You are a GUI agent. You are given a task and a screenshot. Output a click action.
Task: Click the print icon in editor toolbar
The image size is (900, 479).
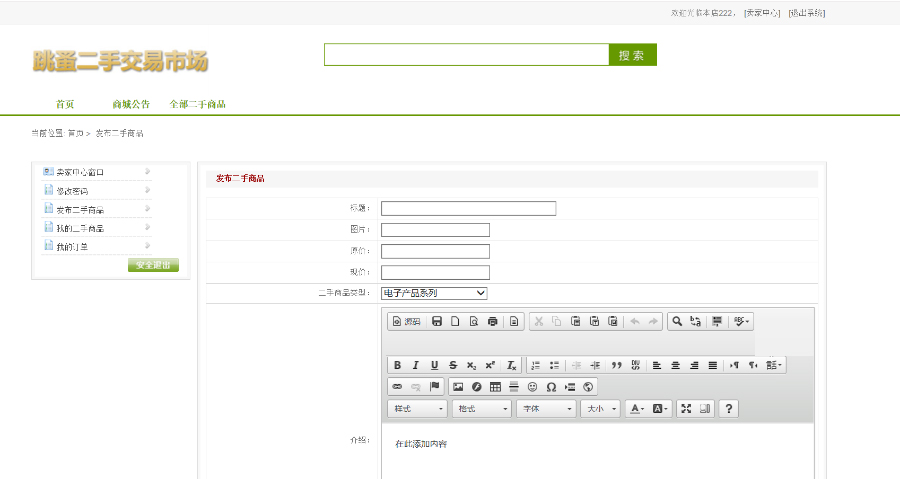(x=492, y=321)
